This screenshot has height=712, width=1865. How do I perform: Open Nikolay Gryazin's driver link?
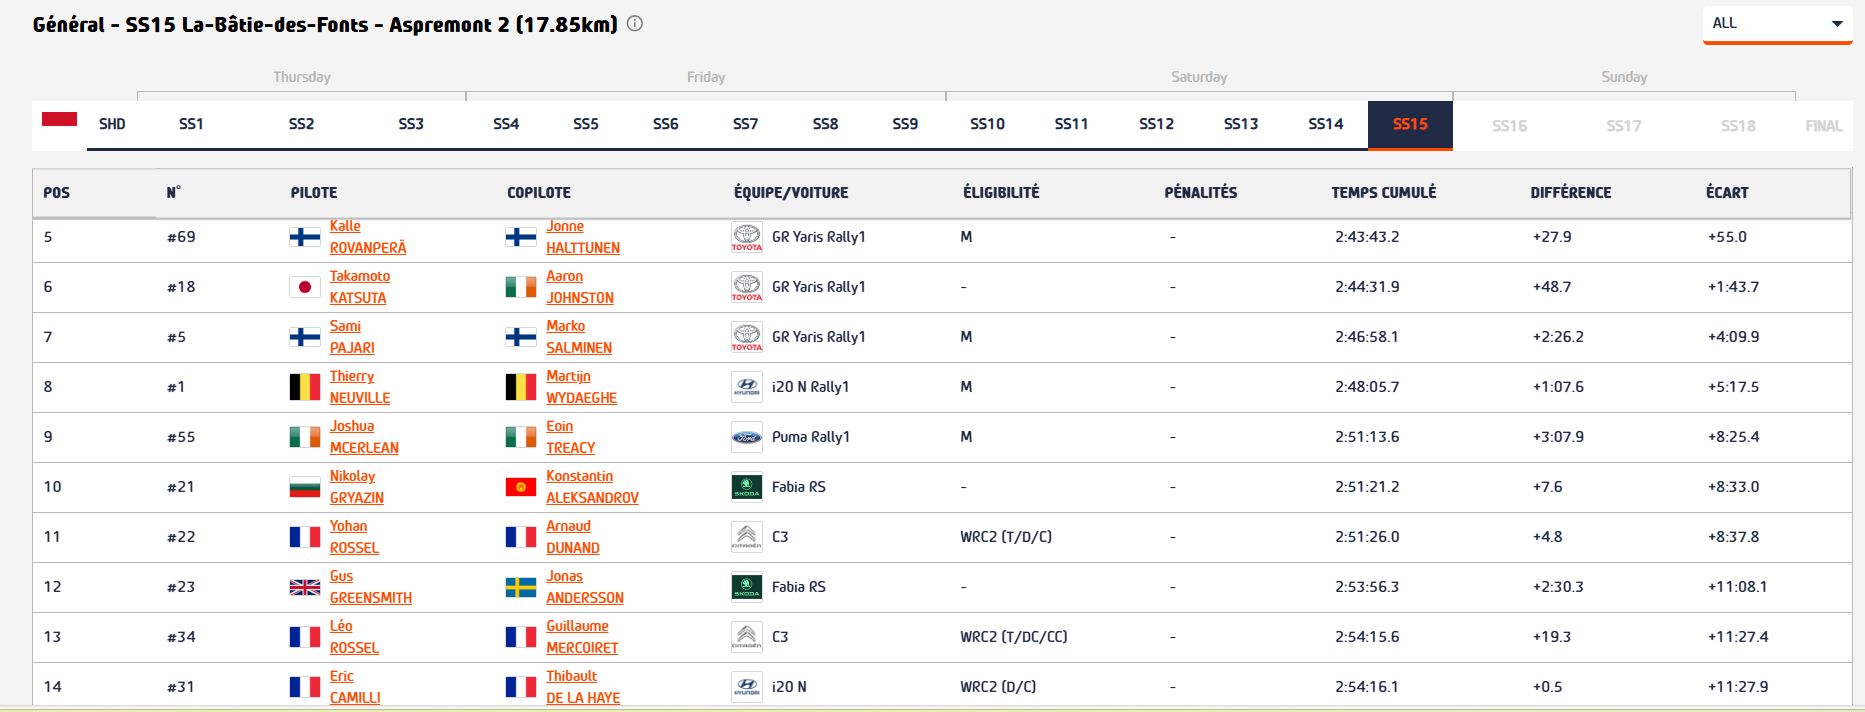tap(356, 487)
